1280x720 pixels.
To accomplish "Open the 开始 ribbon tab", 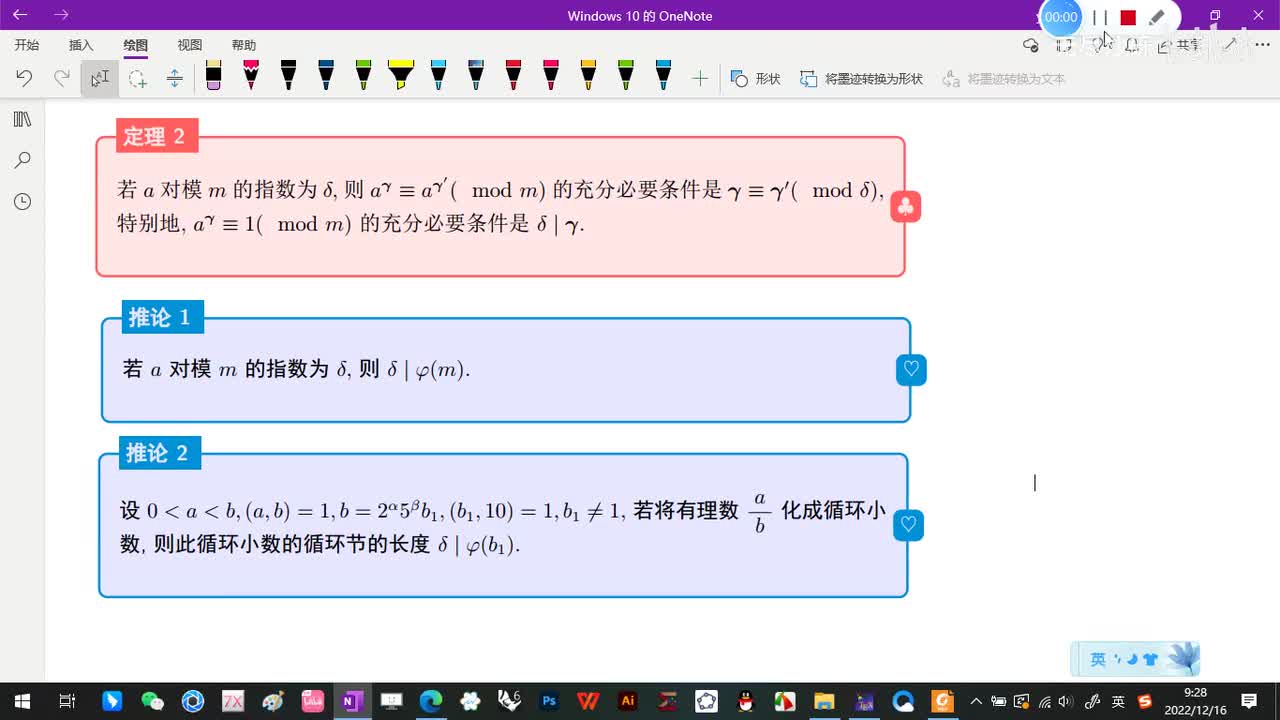I will tap(27, 45).
